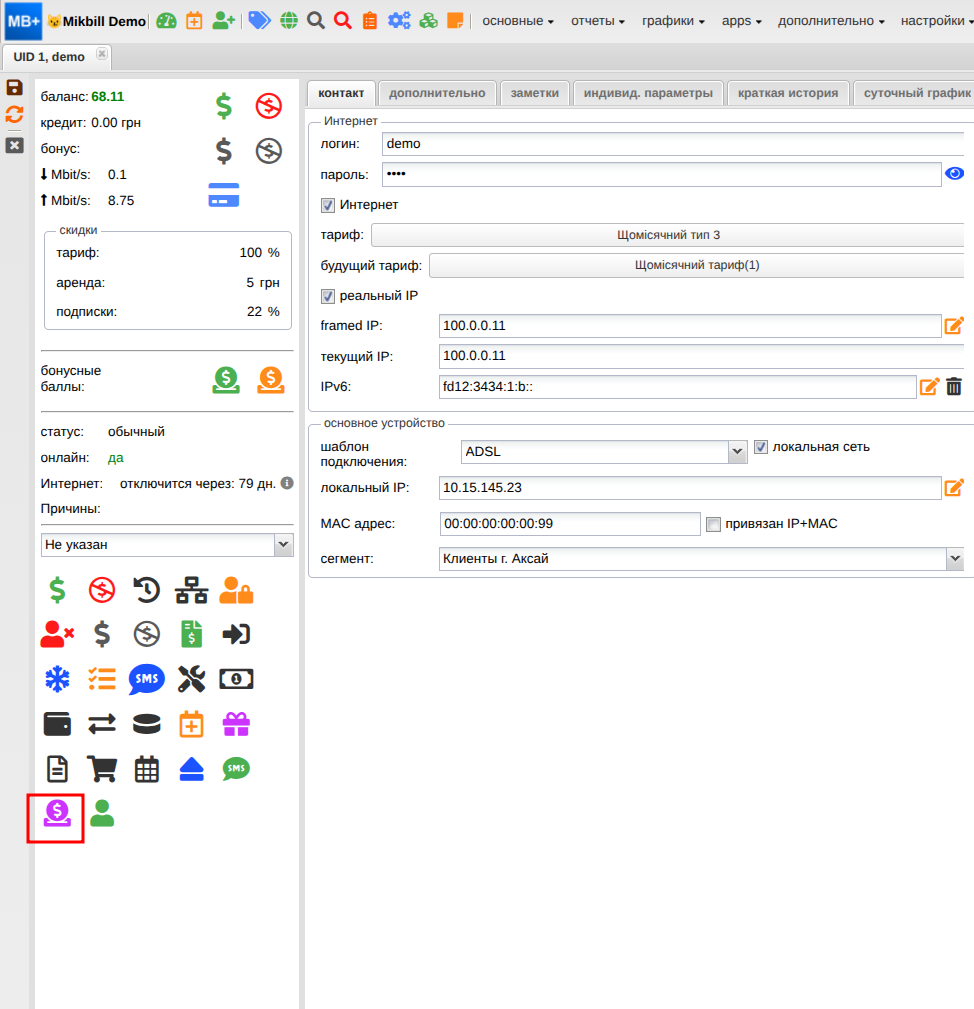The image size is (974, 1009).
Task: Save user via floppy disk icon
Action: [14, 88]
